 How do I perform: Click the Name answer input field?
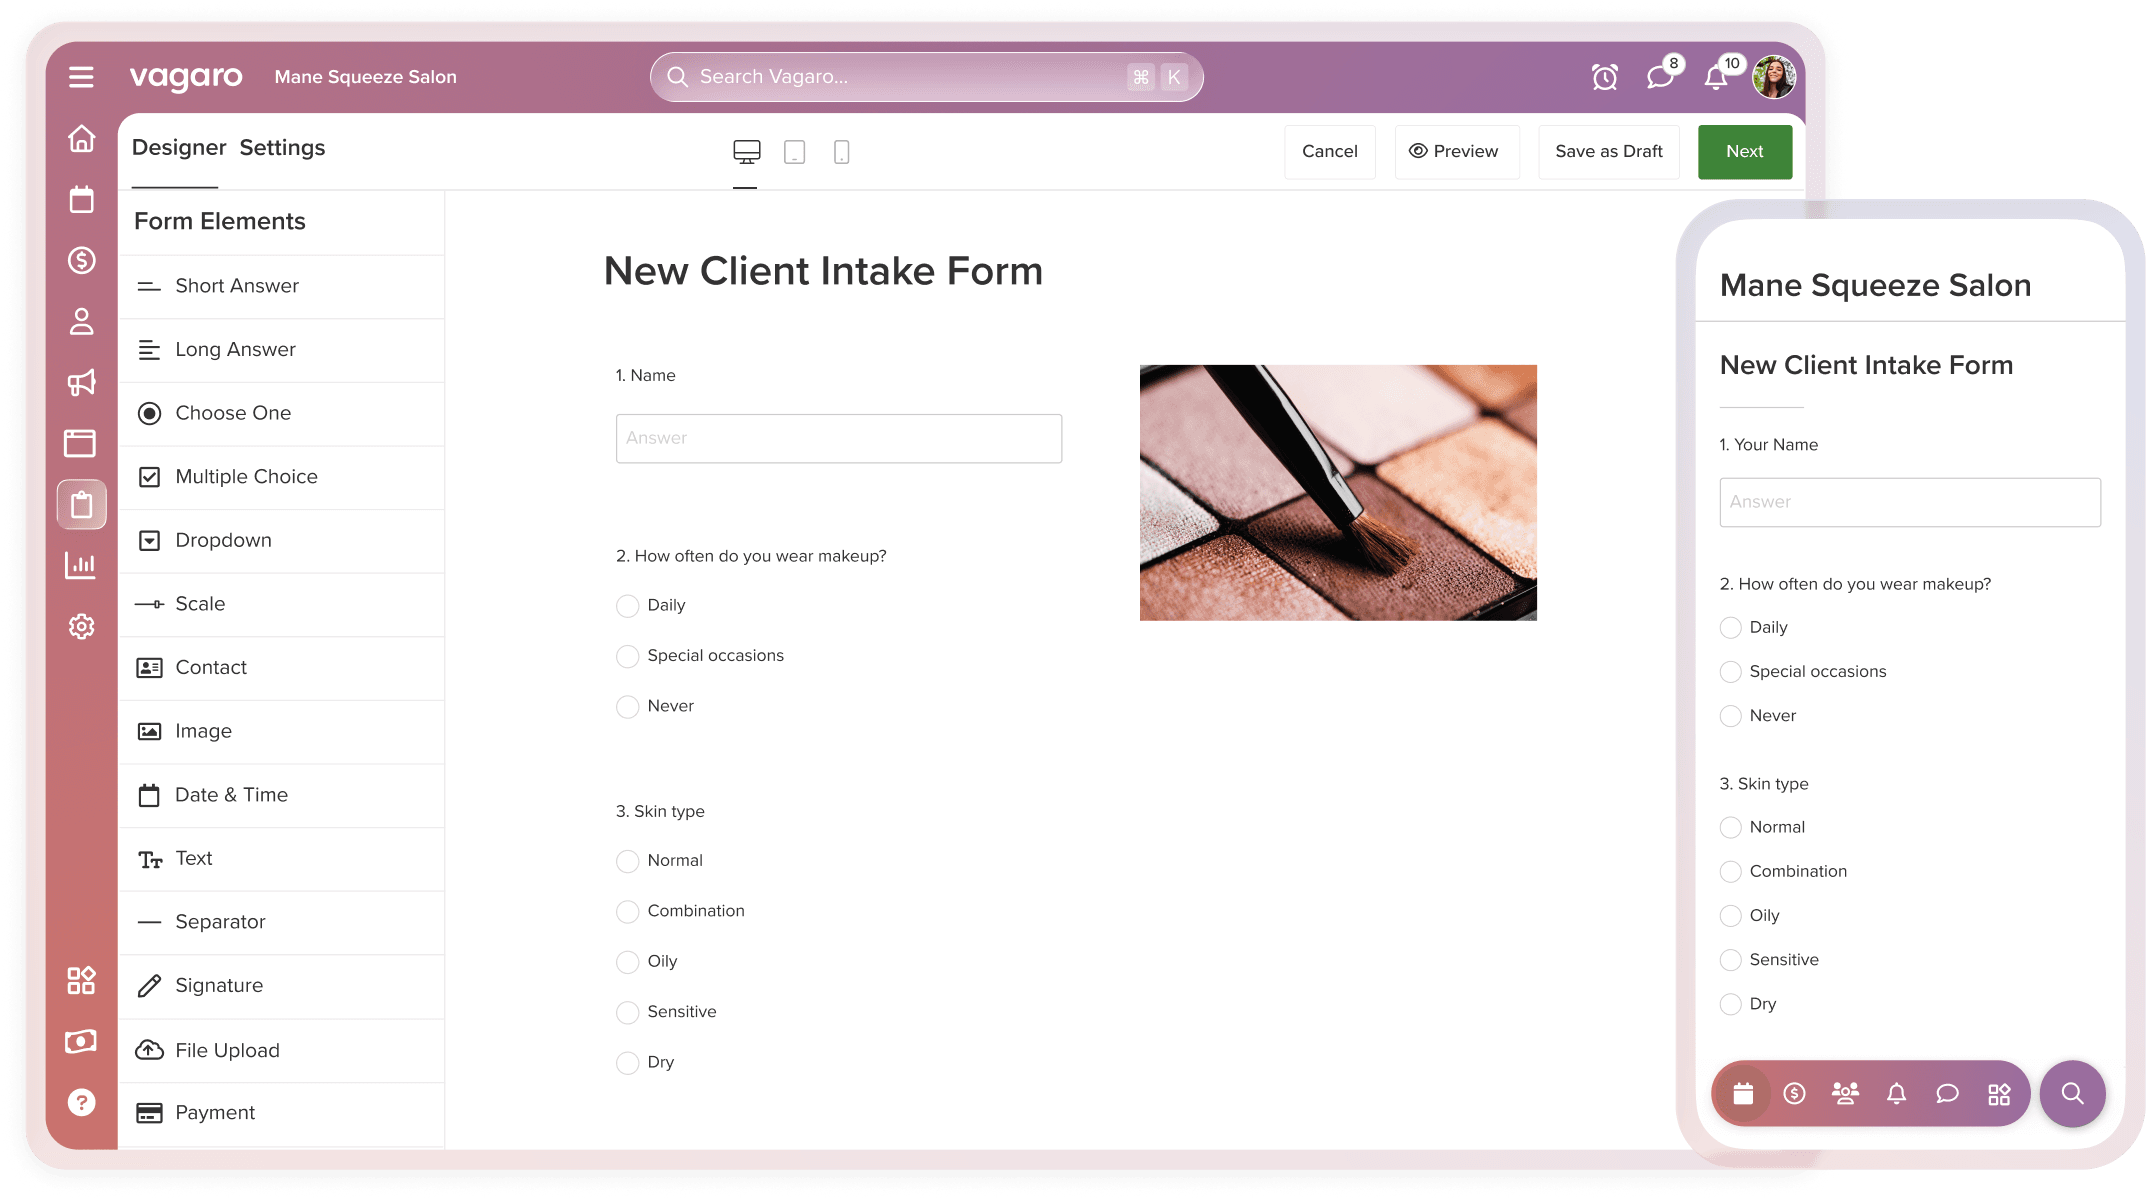(x=838, y=438)
